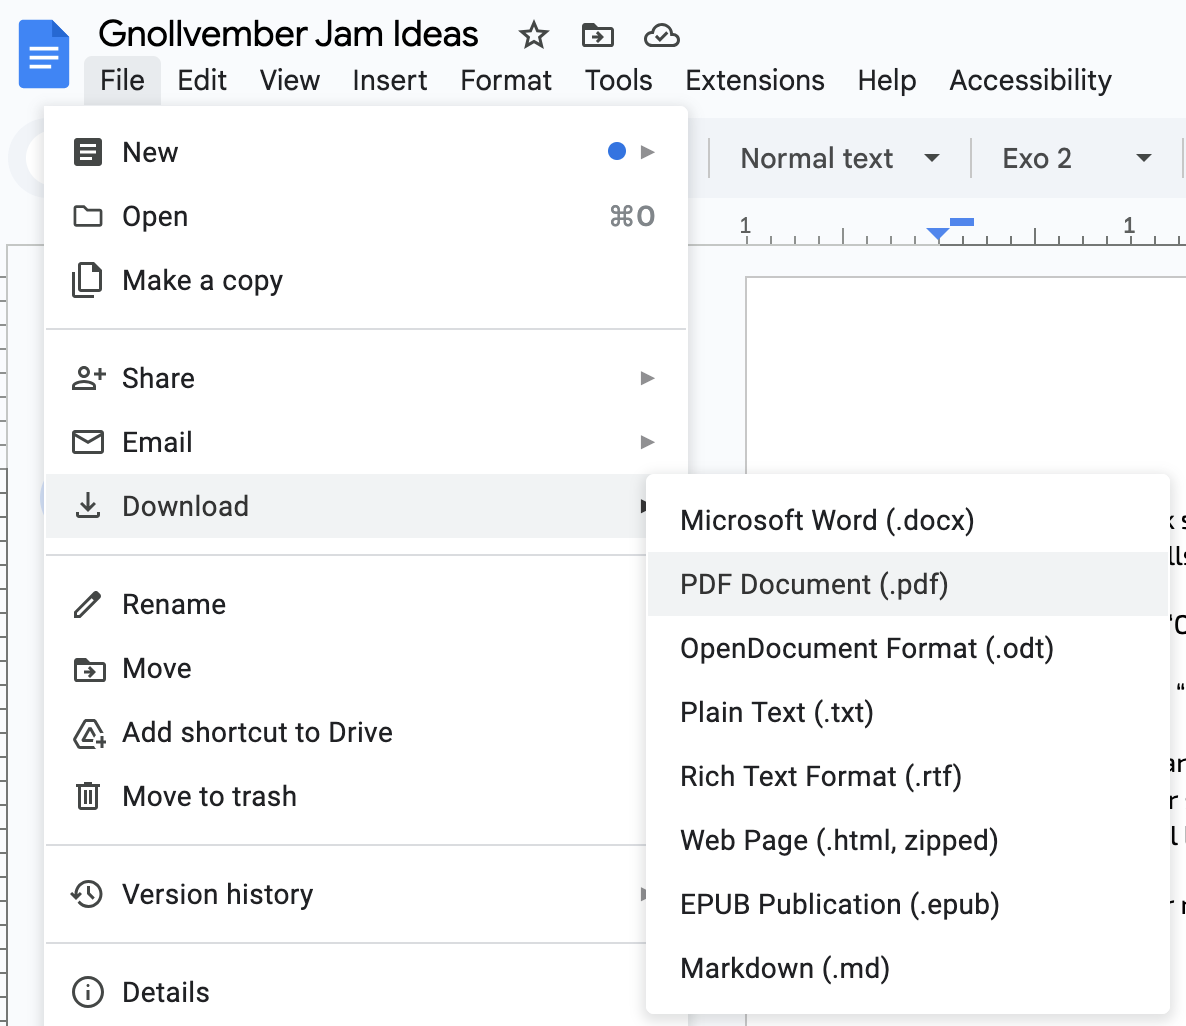Select Make a copy

pos(202,281)
